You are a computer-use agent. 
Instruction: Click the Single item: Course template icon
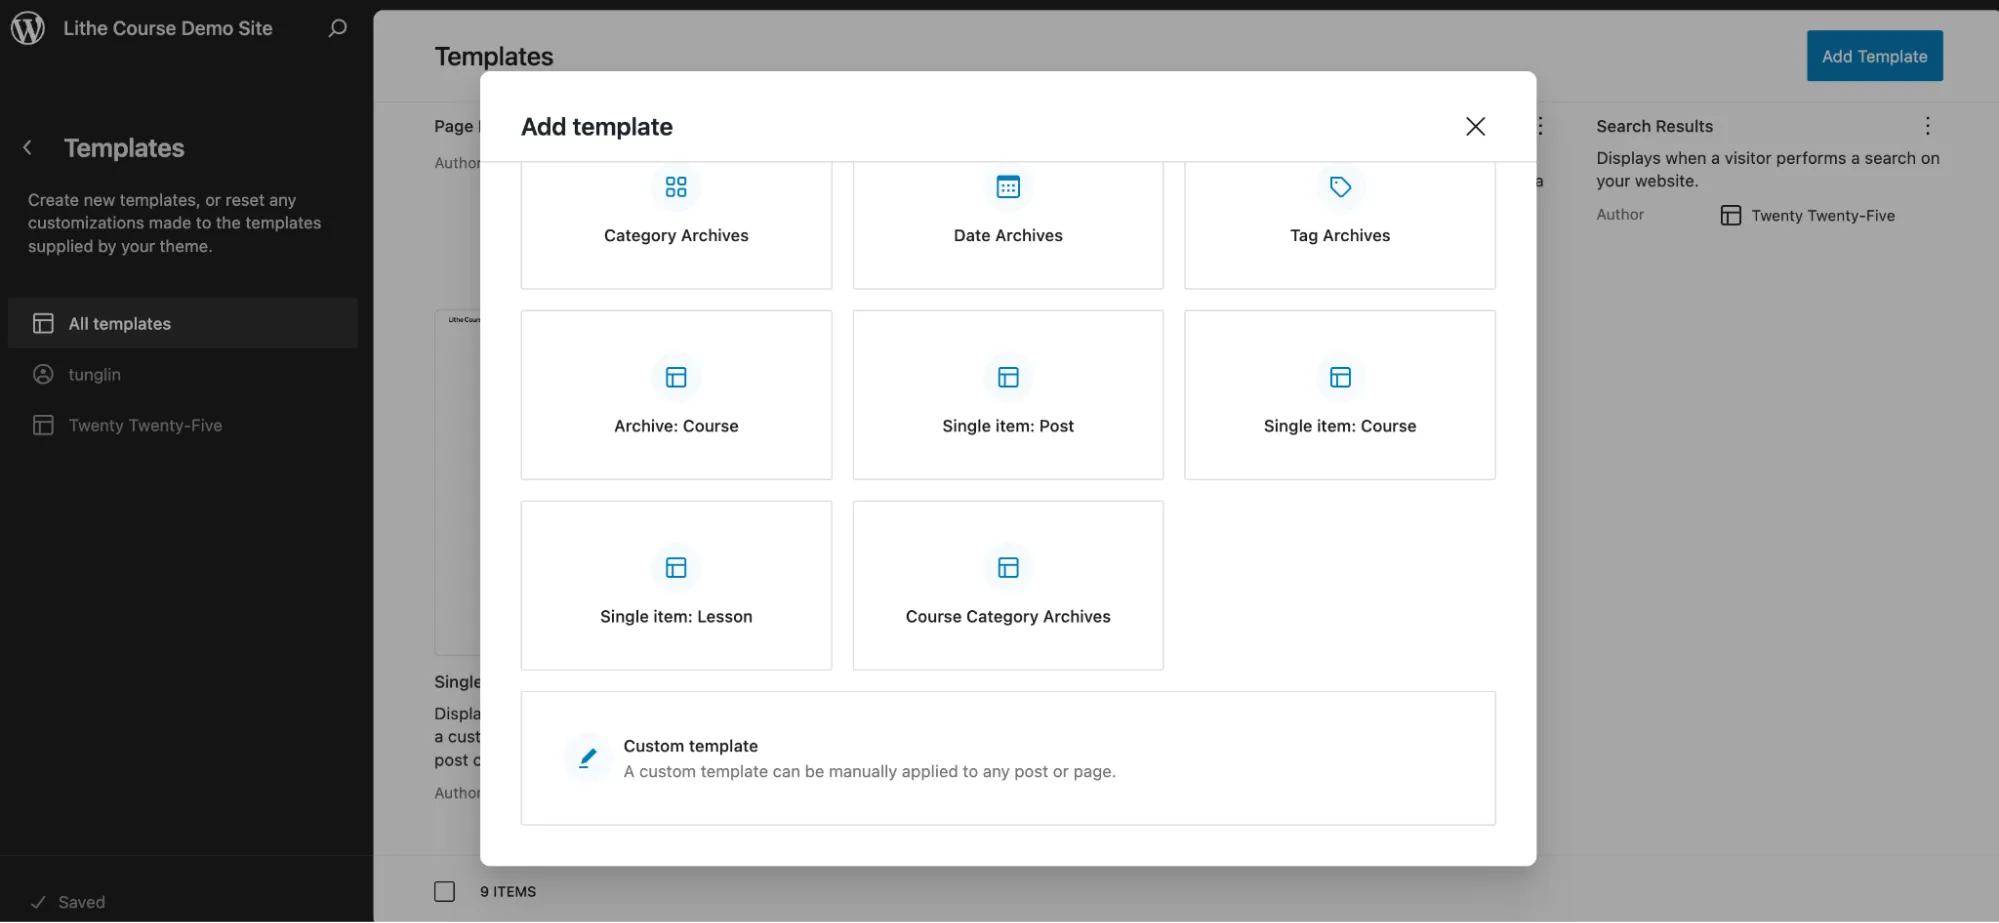pyautogui.click(x=1339, y=377)
